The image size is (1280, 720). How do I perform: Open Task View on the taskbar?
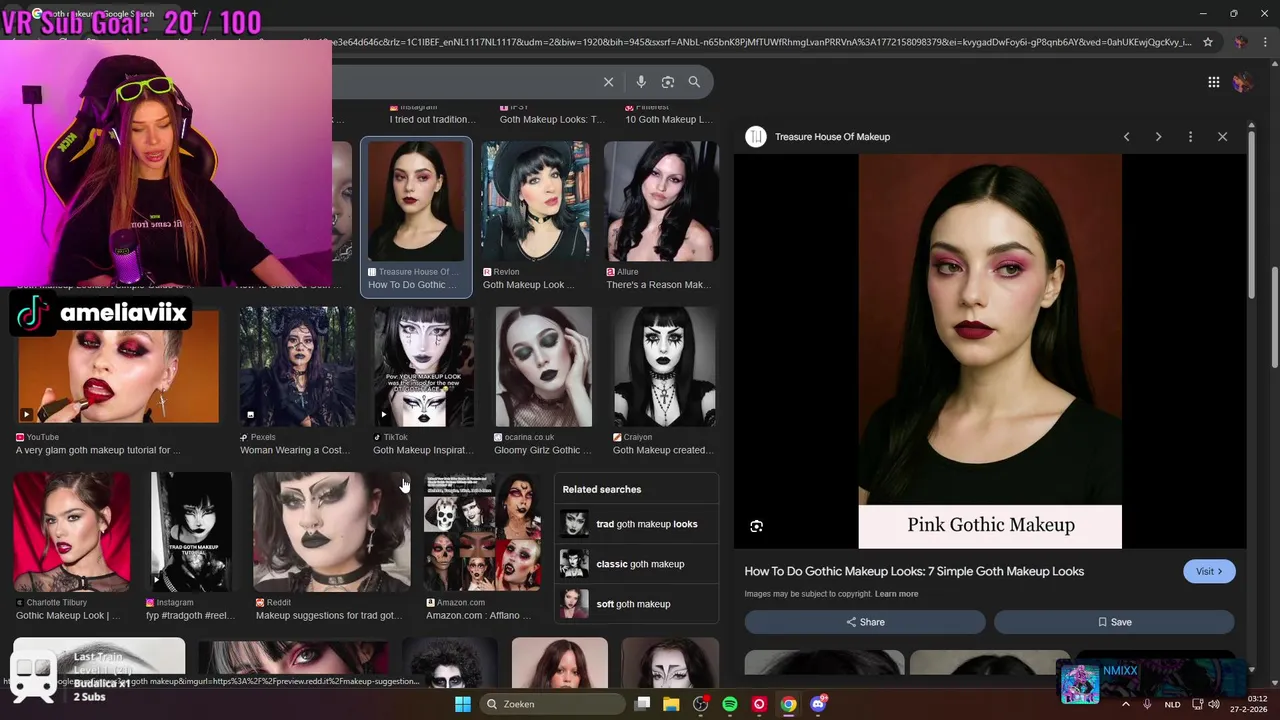(642, 704)
